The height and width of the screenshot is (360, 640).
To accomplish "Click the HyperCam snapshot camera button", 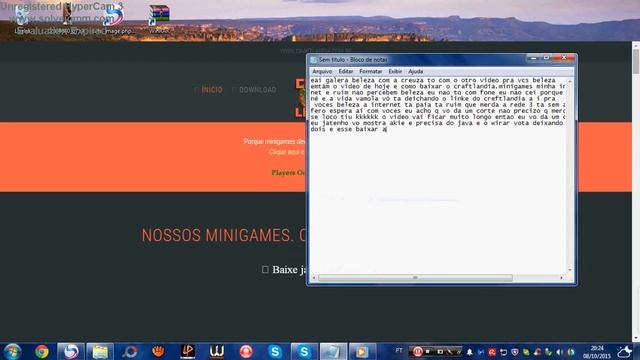I will coord(440,351).
